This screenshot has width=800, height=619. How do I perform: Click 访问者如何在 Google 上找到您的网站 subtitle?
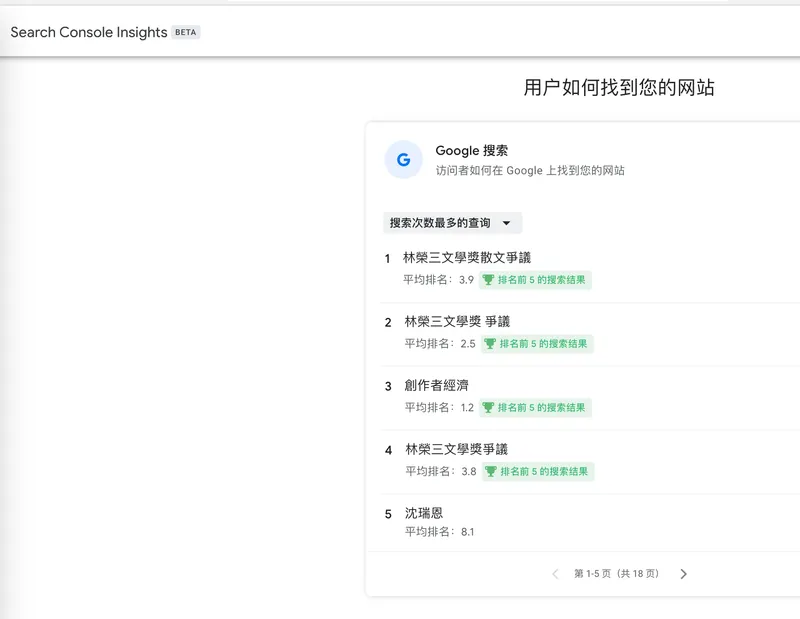click(x=530, y=170)
